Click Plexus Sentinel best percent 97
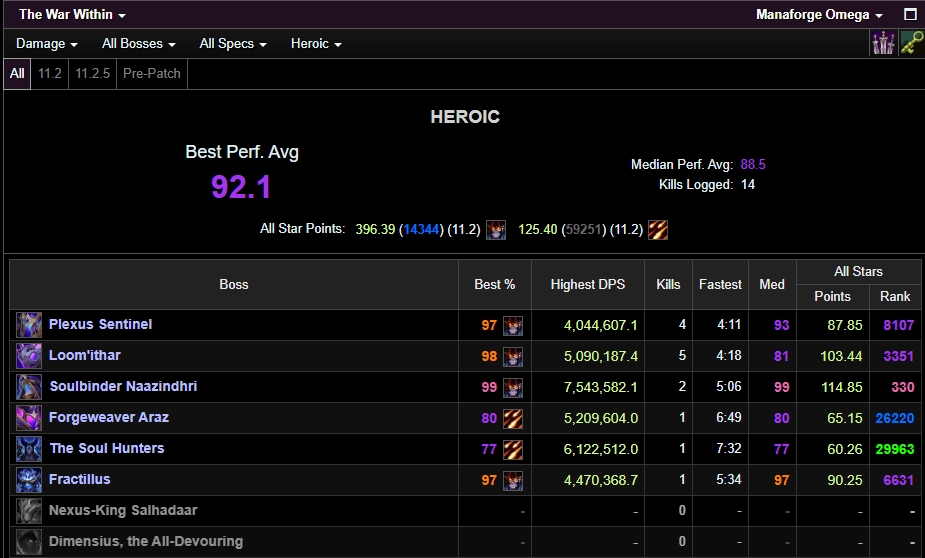The width and height of the screenshot is (925, 558). pos(489,326)
